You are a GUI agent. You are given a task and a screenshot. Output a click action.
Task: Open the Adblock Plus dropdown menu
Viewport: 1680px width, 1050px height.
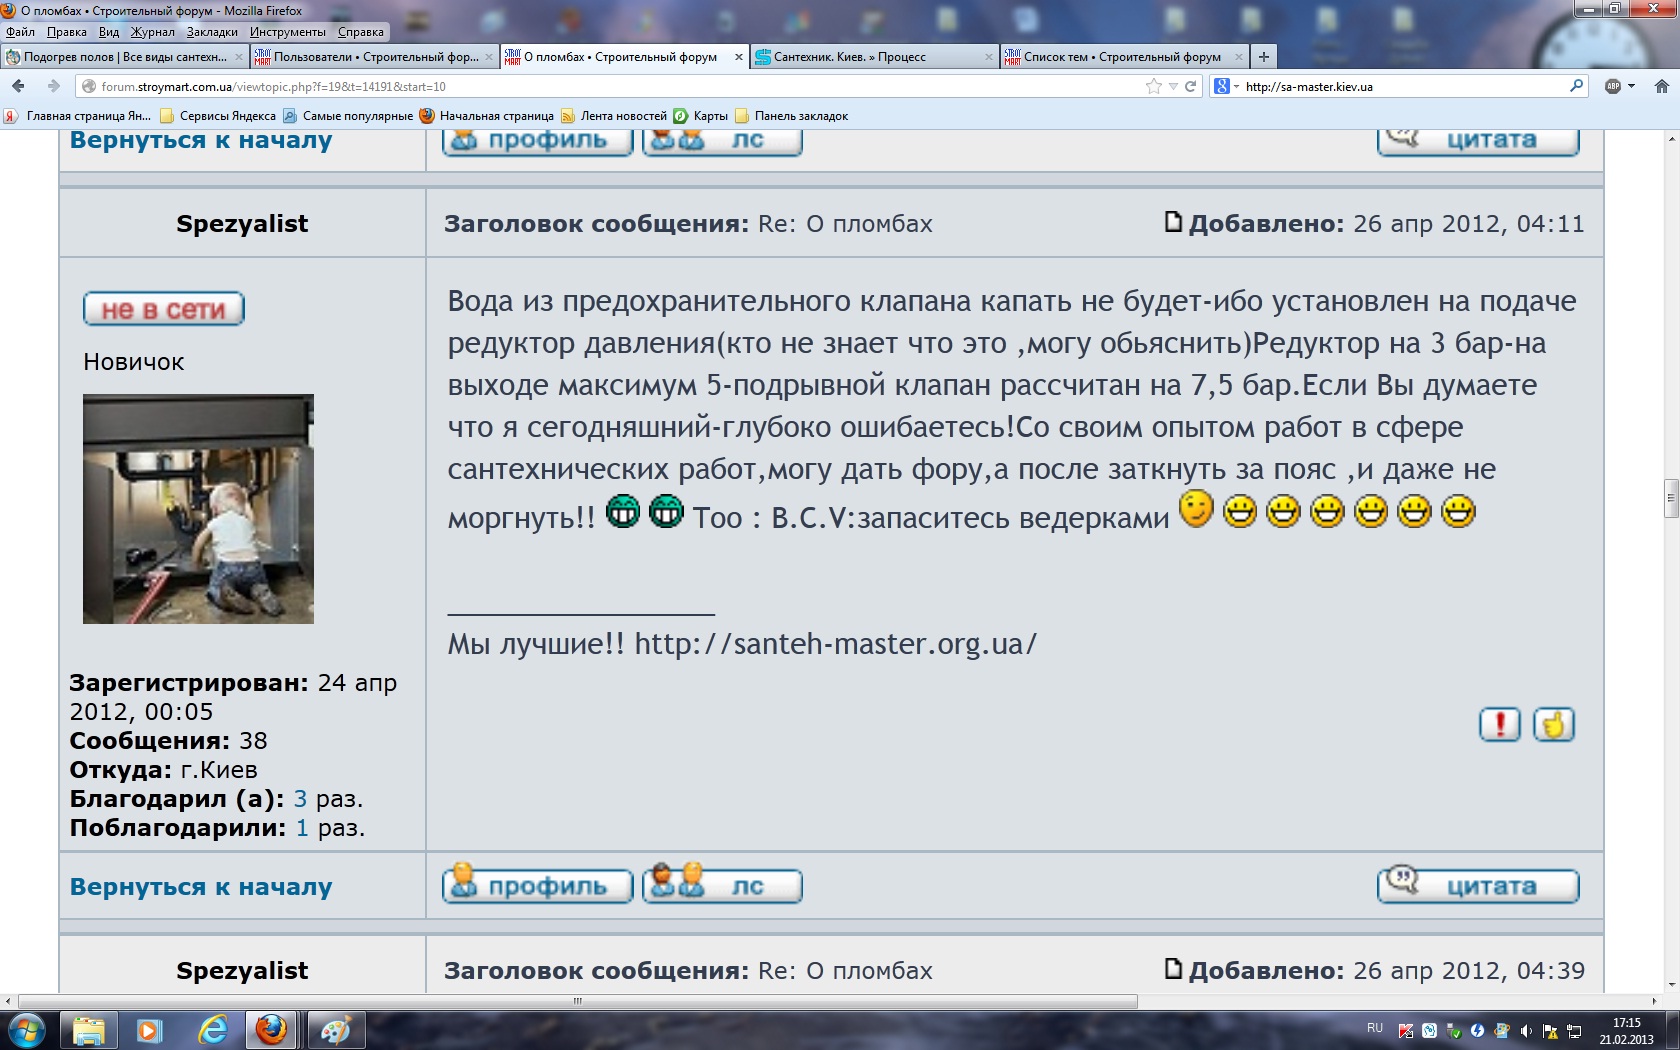point(1620,87)
